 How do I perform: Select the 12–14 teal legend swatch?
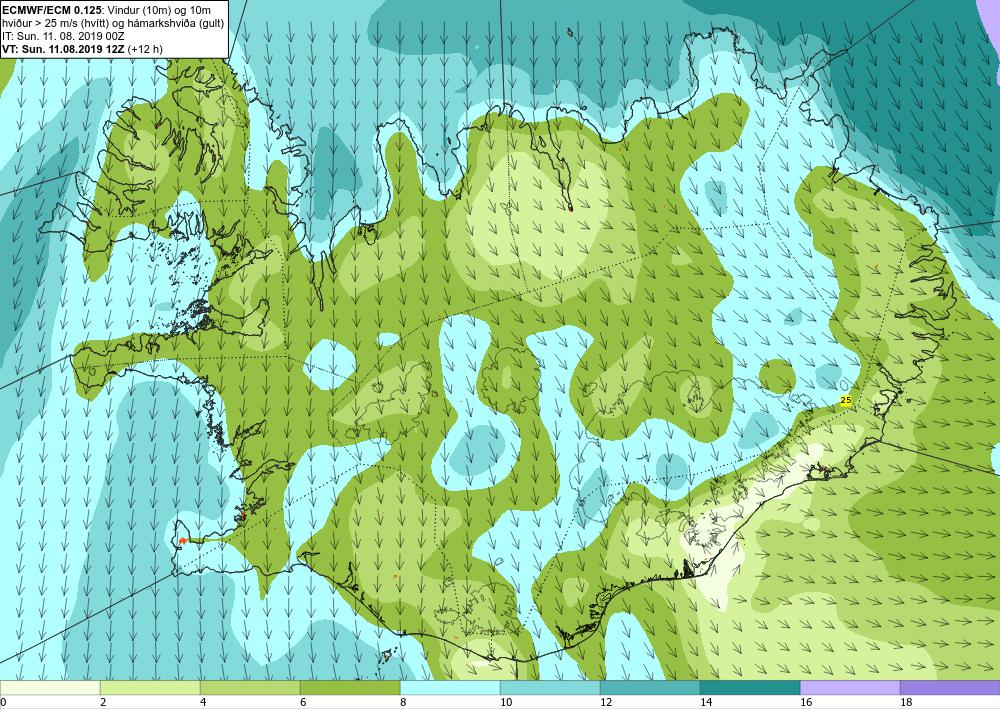coord(650,687)
